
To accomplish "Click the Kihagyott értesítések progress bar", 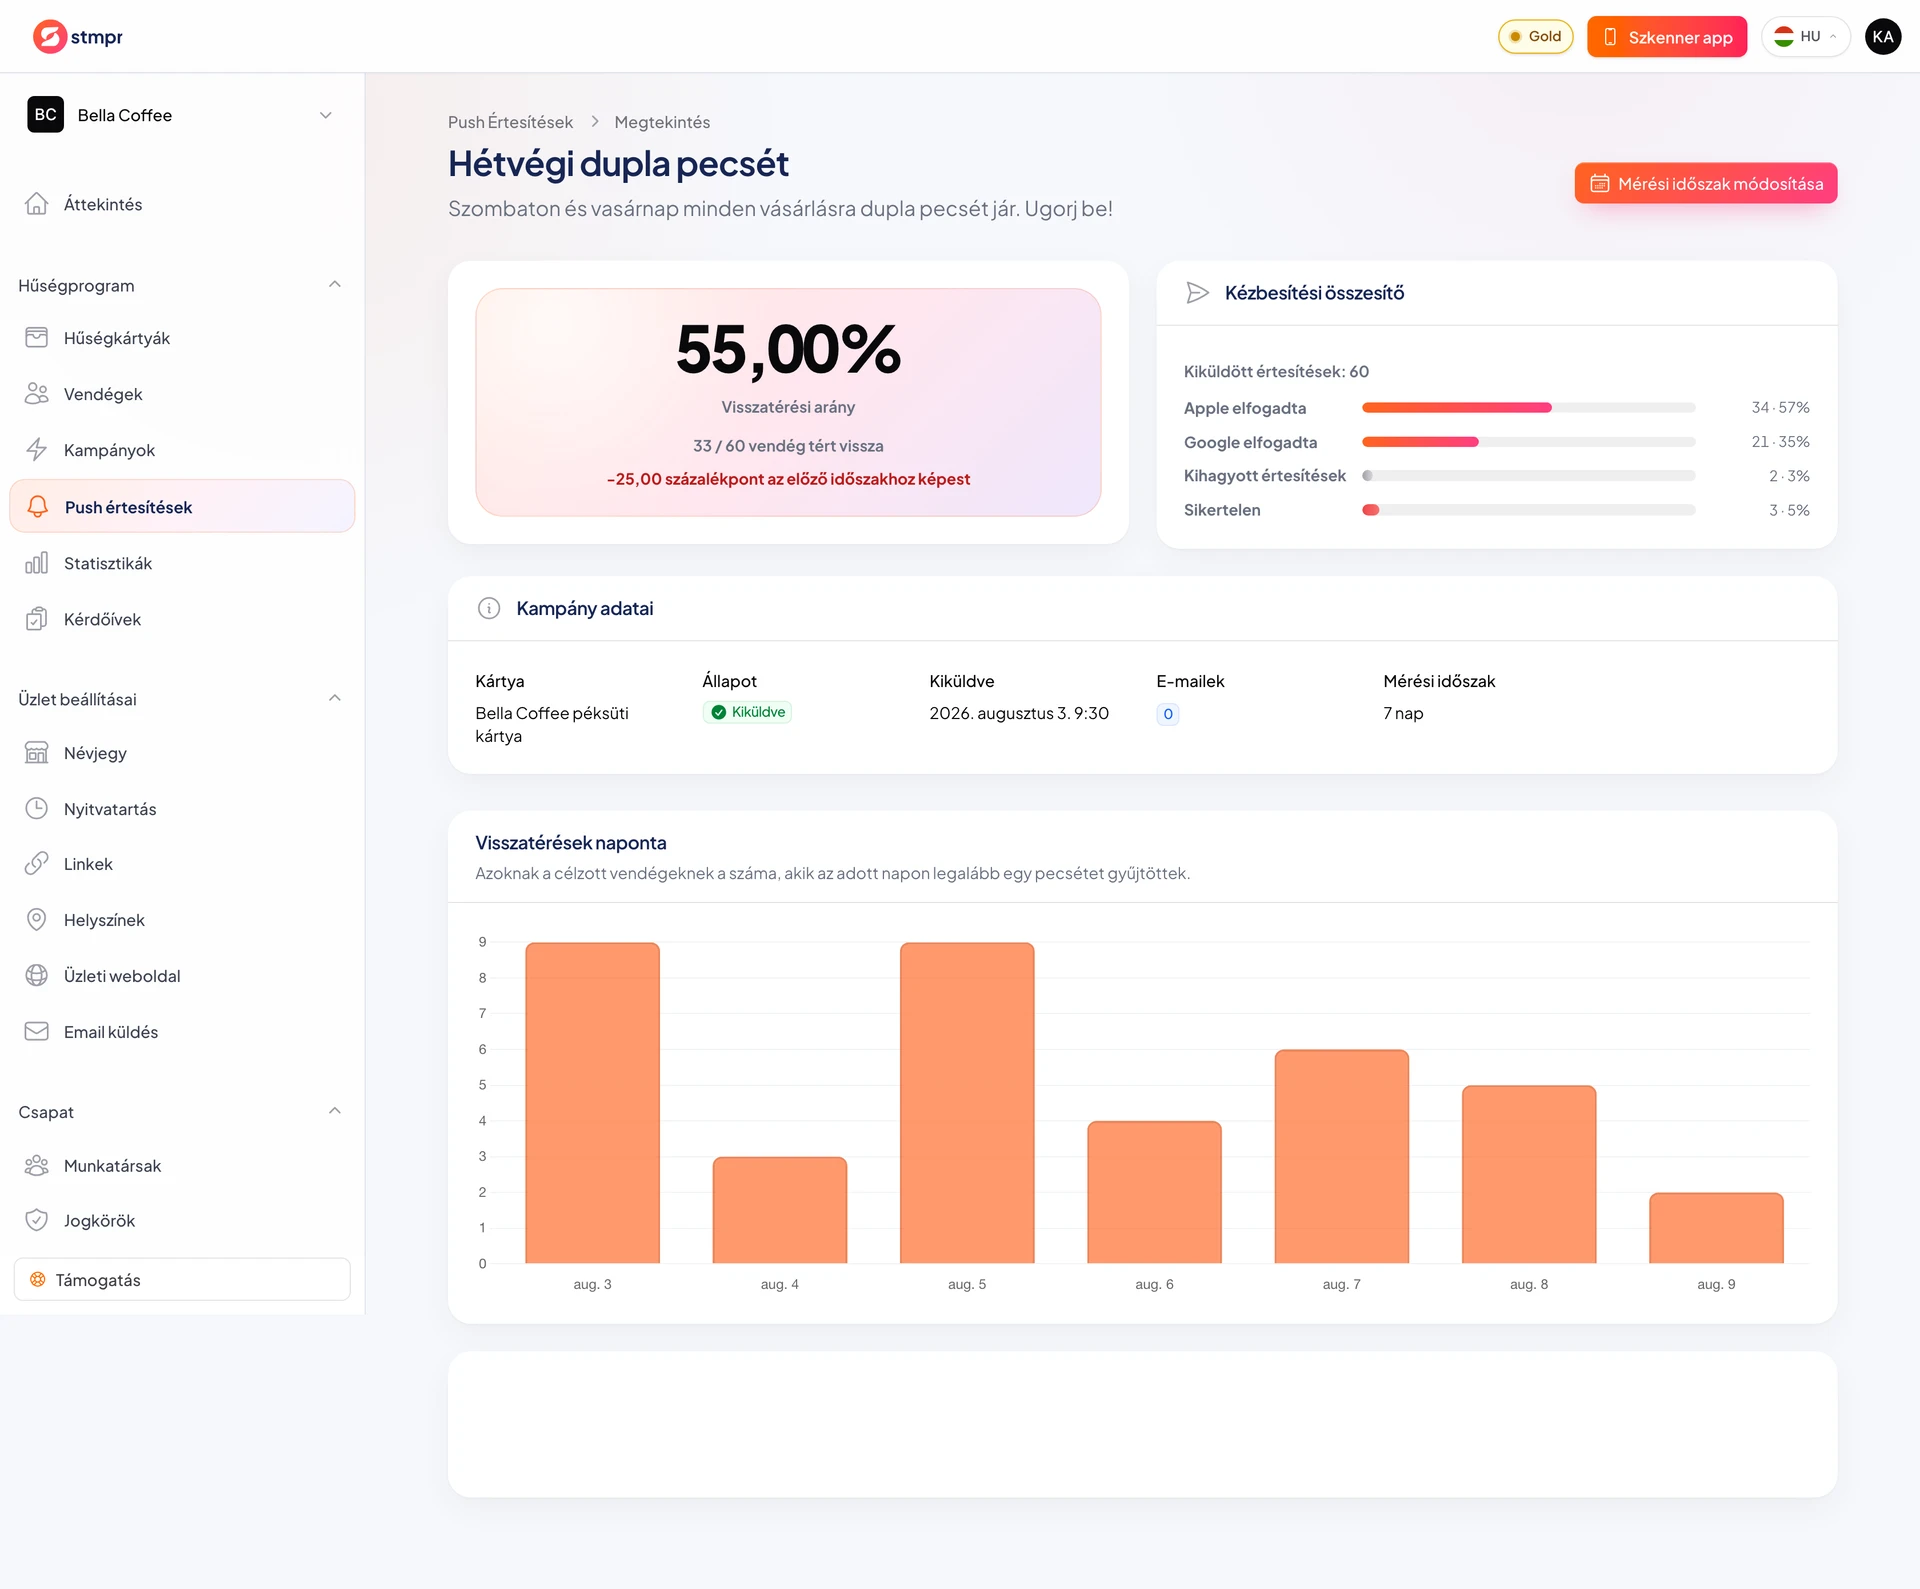I will pos(1528,476).
